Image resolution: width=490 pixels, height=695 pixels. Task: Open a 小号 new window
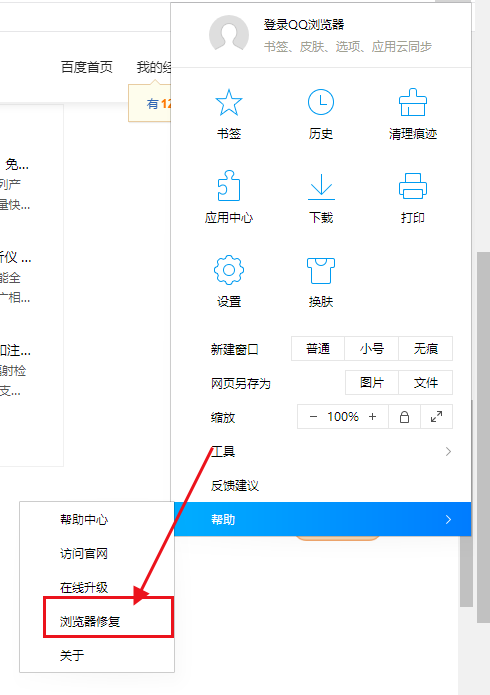click(x=372, y=349)
